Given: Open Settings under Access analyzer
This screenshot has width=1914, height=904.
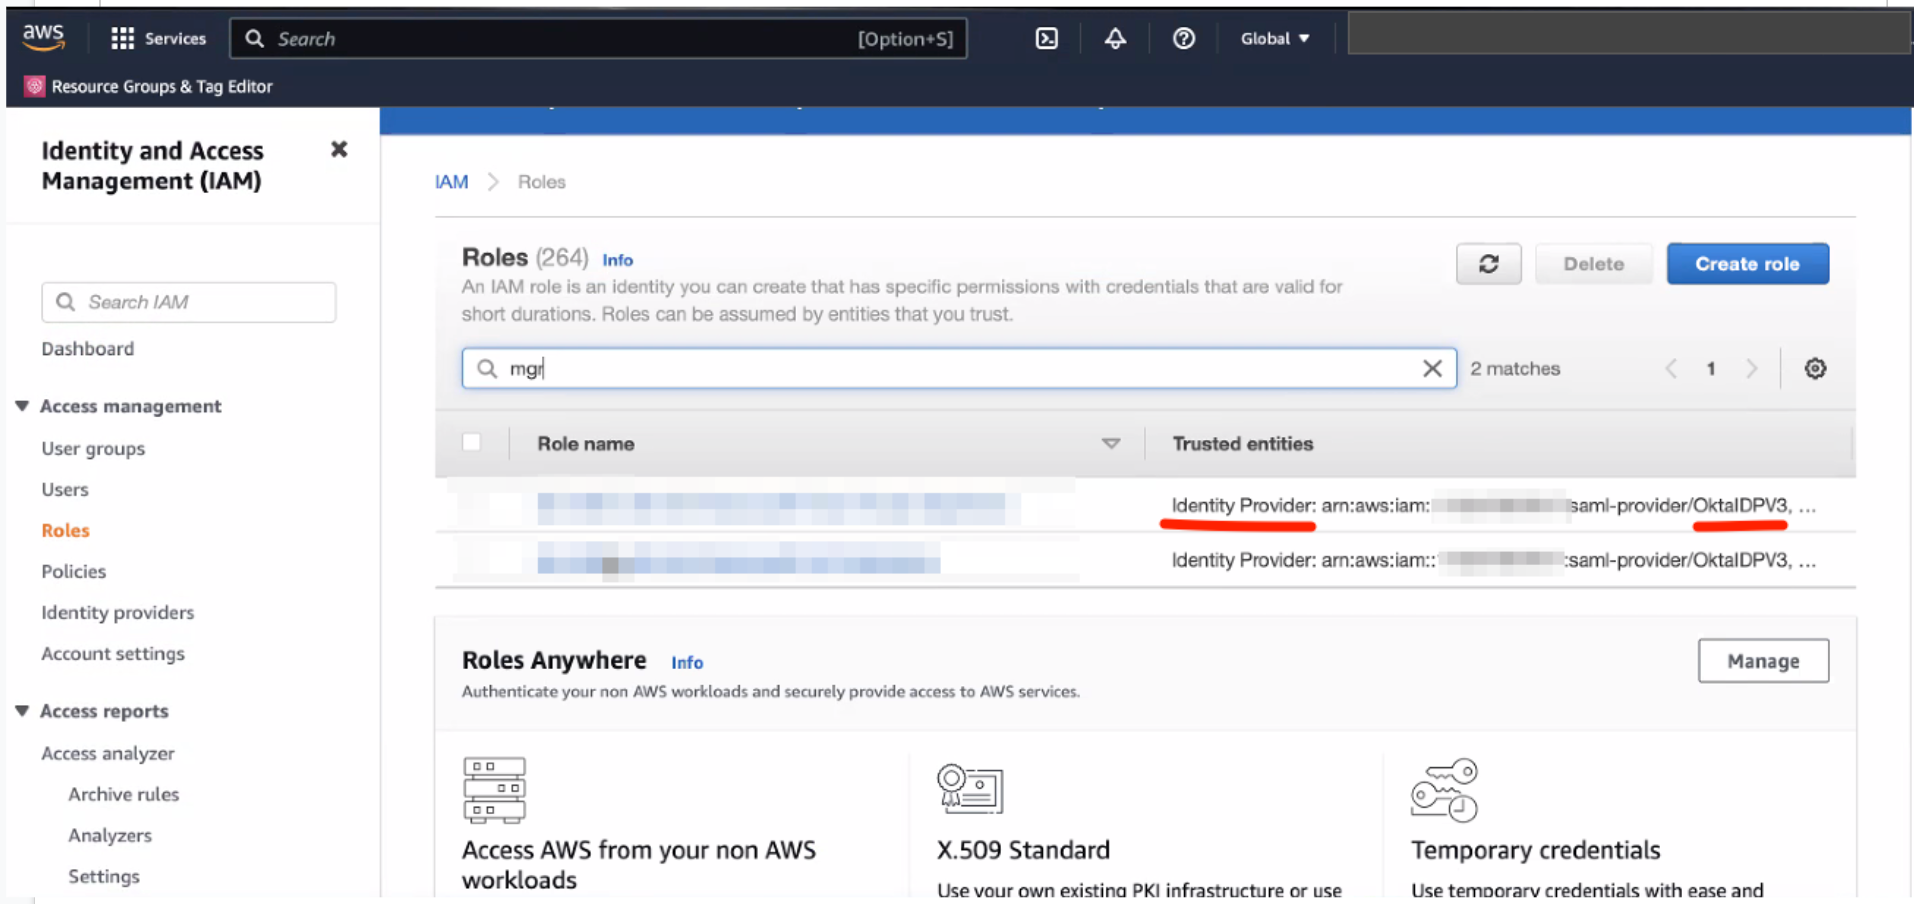Looking at the screenshot, I should pyautogui.click(x=104, y=876).
